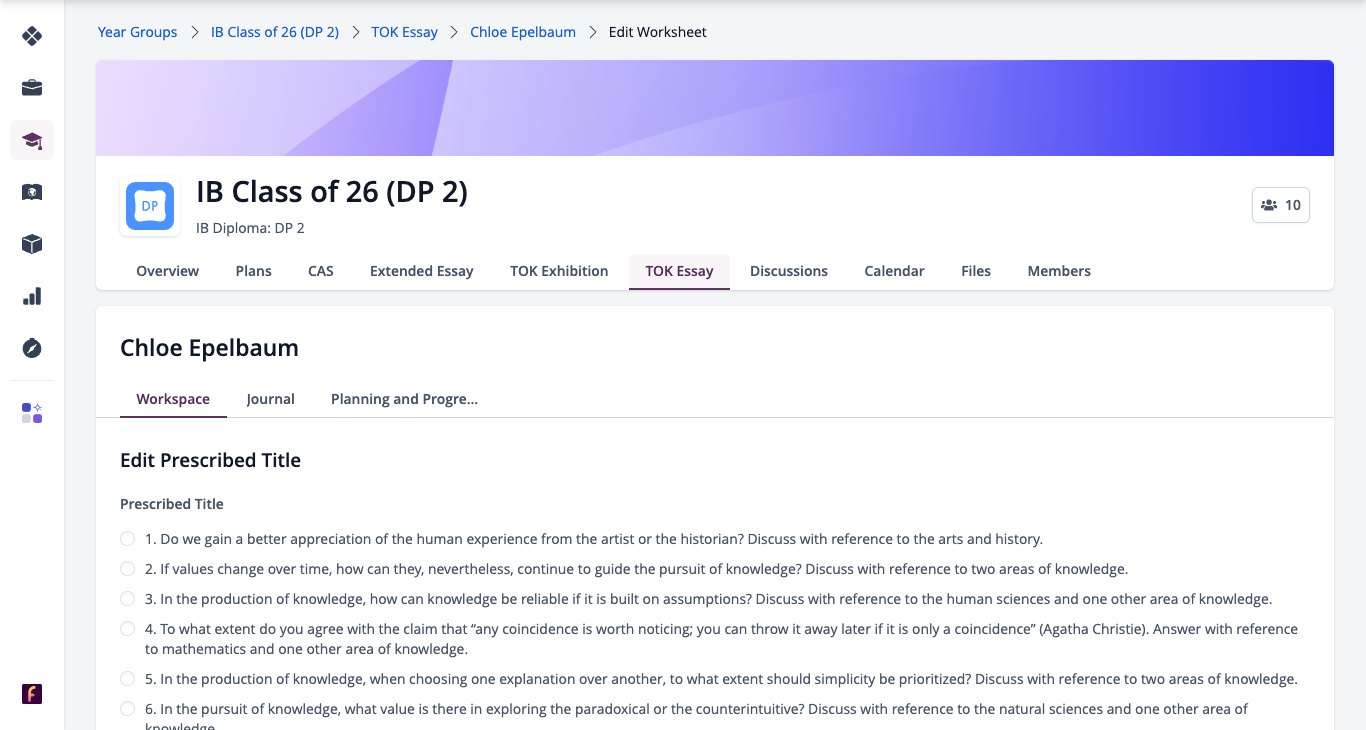Click the IB Diploma: DP 2 subtitle
The height and width of the screenshot is (730, 1366).
250,228
